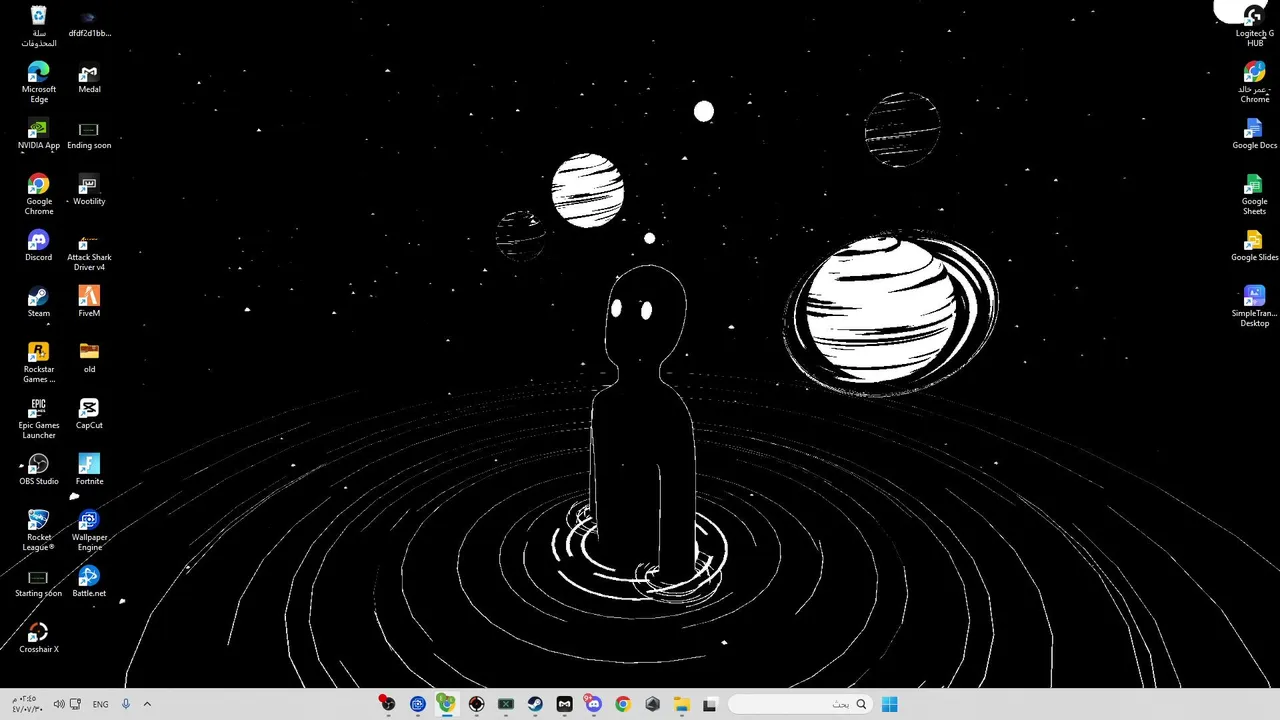Screen dimensions: 1280x720
Task: Open plain Google Chrome taskbar icon
Action: click(623, 704)
